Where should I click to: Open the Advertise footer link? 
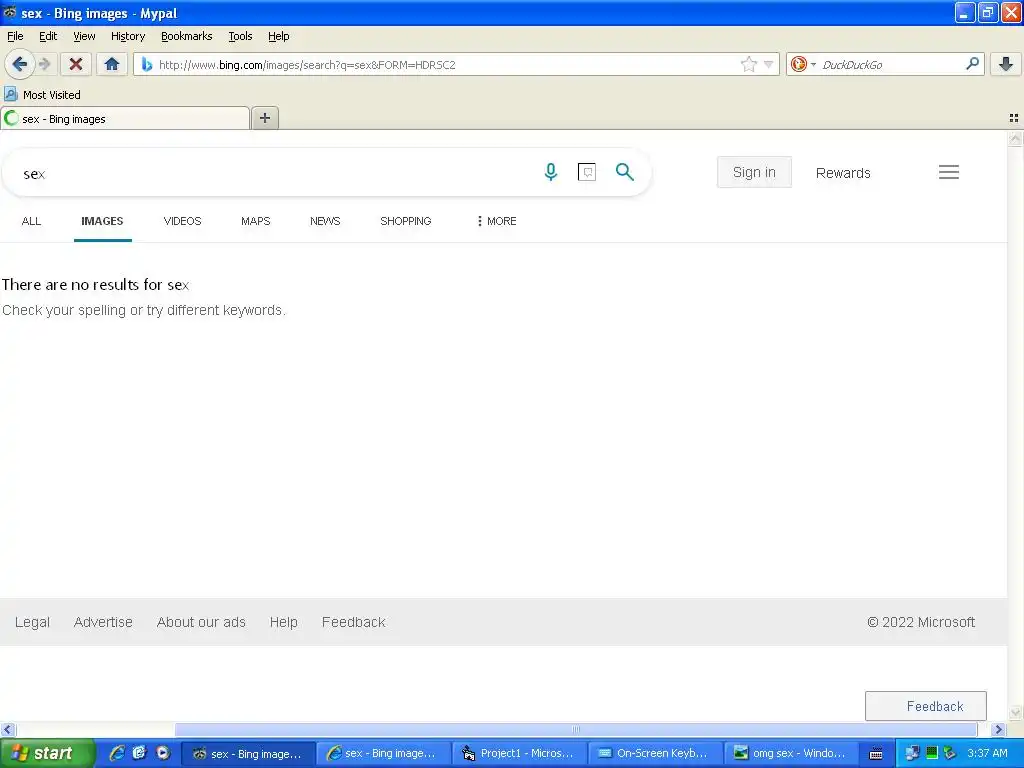(x=103, y=622)
